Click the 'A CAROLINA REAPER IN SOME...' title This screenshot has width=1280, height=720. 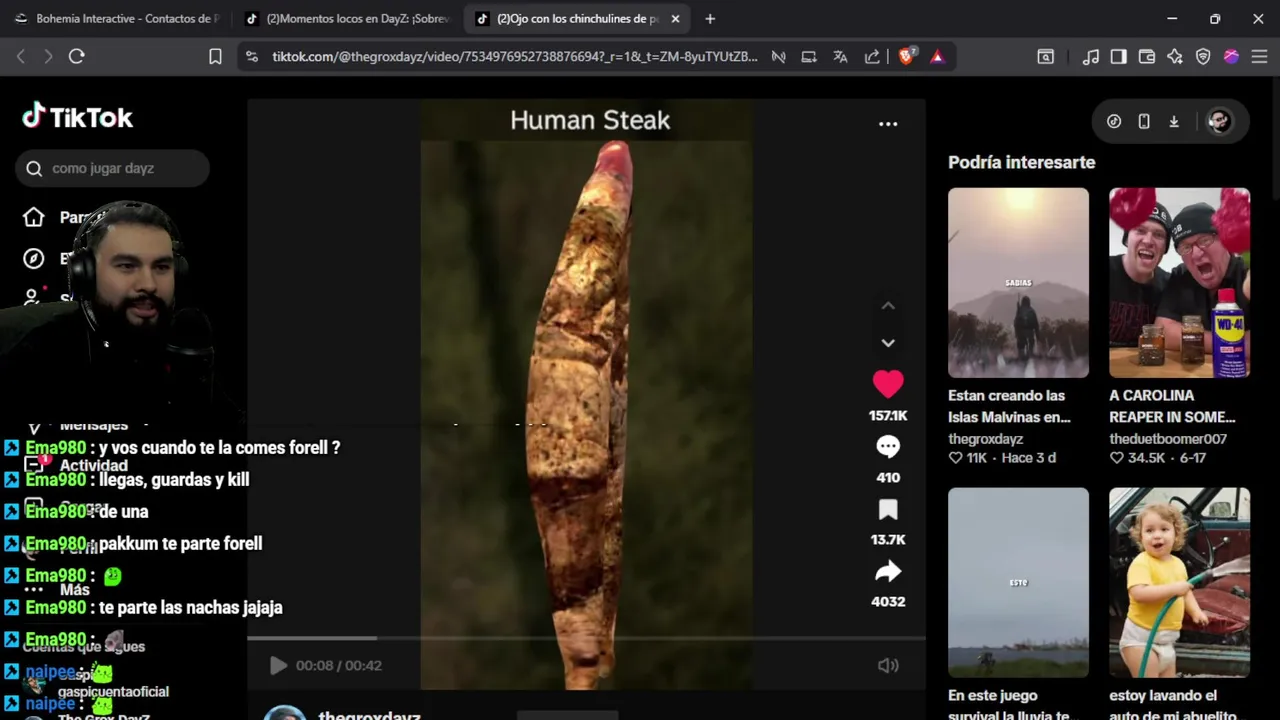point(1172,406)
